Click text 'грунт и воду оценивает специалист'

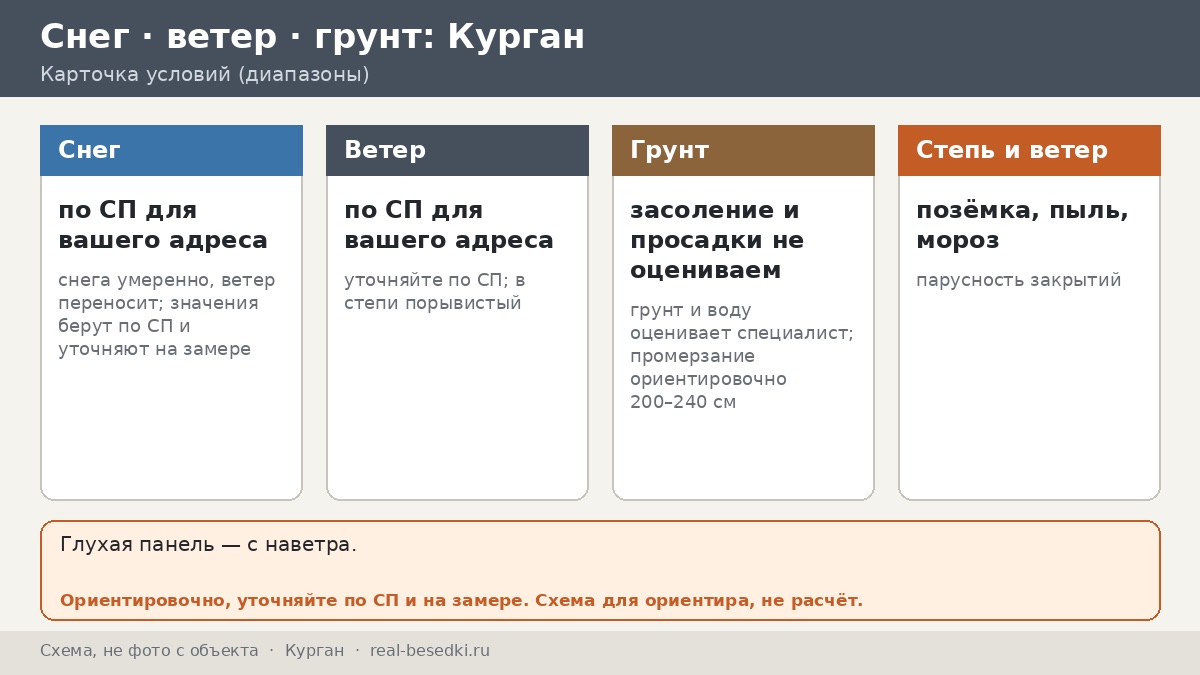tap(742, 322)
